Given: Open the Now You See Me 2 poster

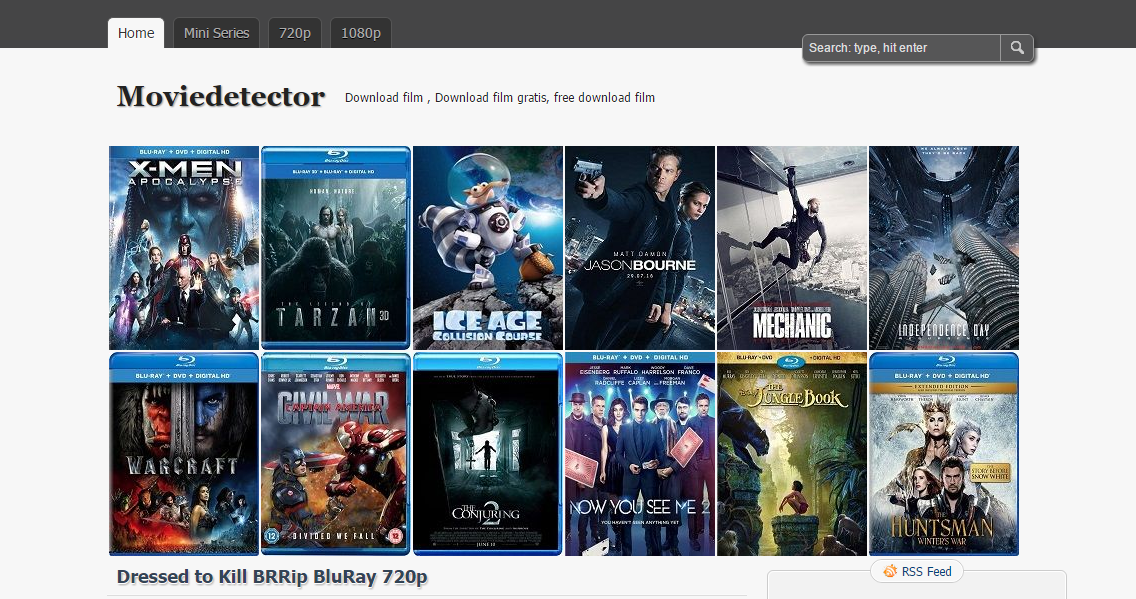Looking at the screenshot, I should pyautogui.click(x=640, y=454).
